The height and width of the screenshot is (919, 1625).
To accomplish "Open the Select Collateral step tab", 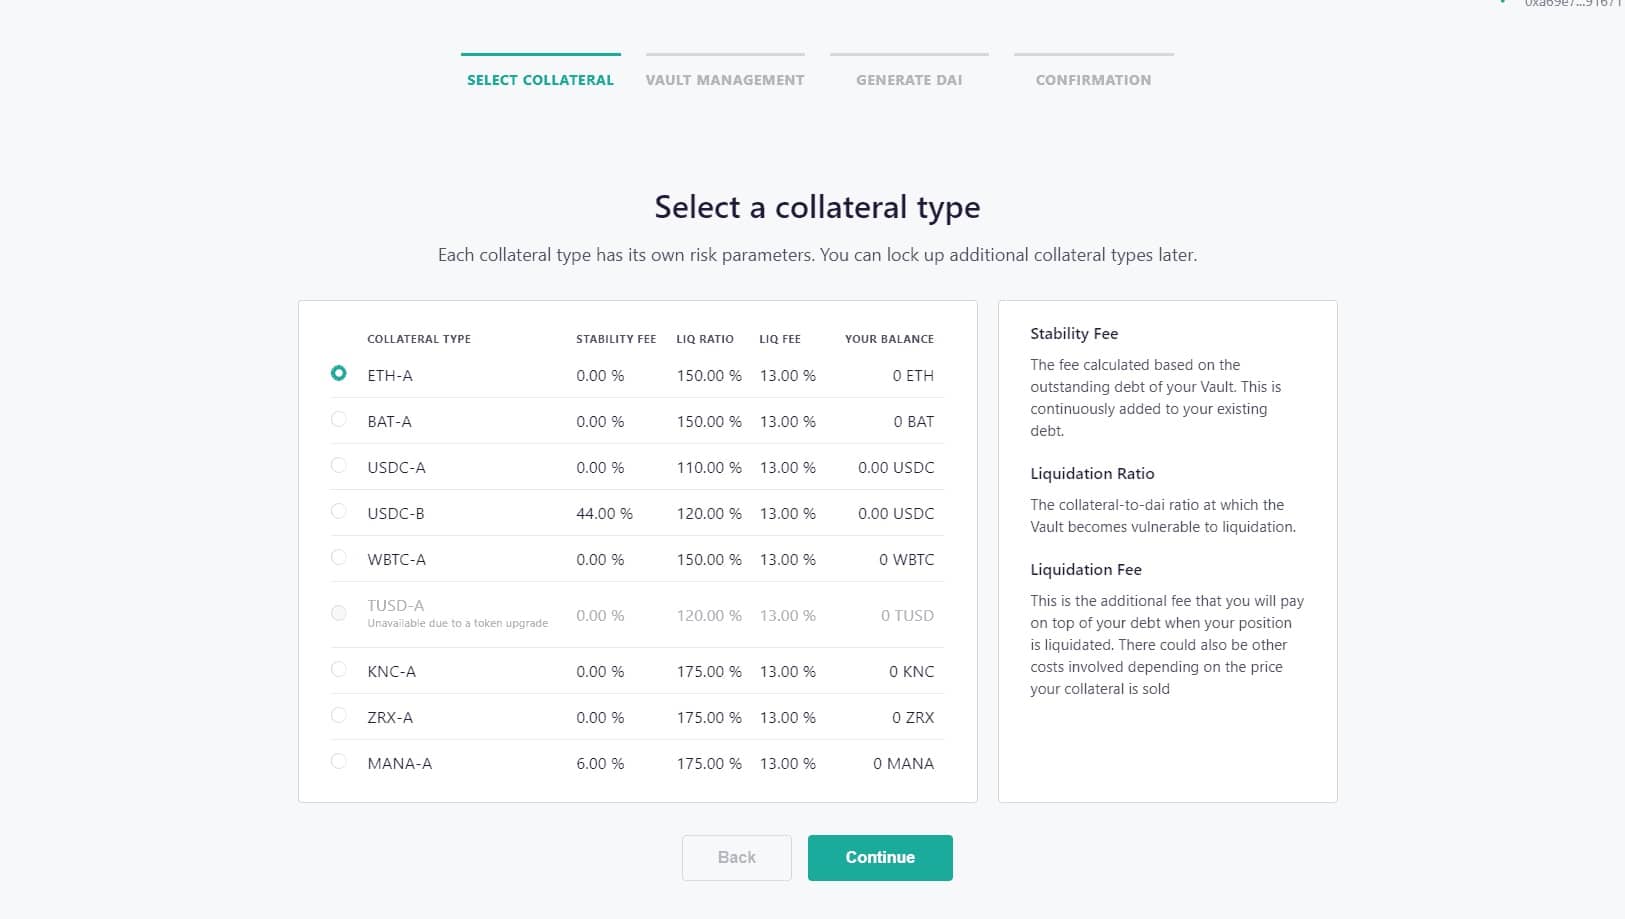I will point(540,80).
